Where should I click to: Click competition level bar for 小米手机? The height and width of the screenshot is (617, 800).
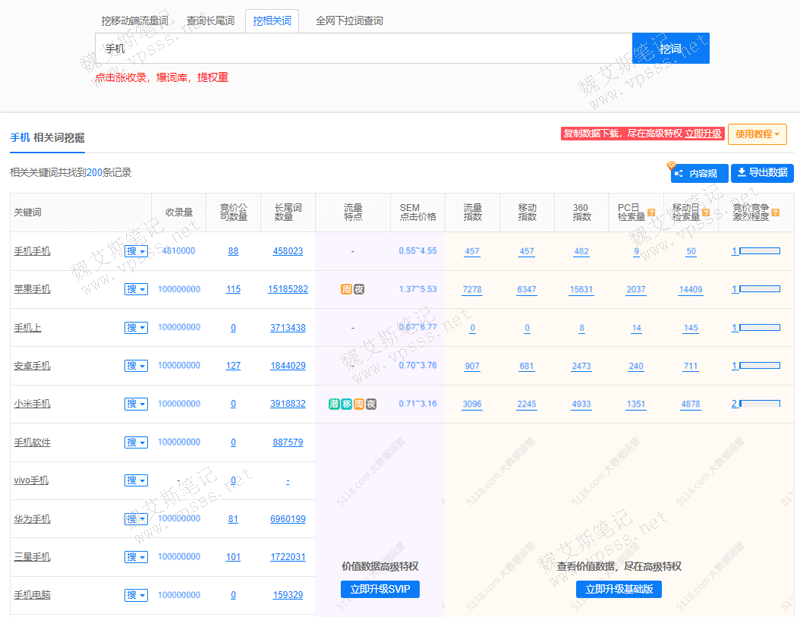760,404
